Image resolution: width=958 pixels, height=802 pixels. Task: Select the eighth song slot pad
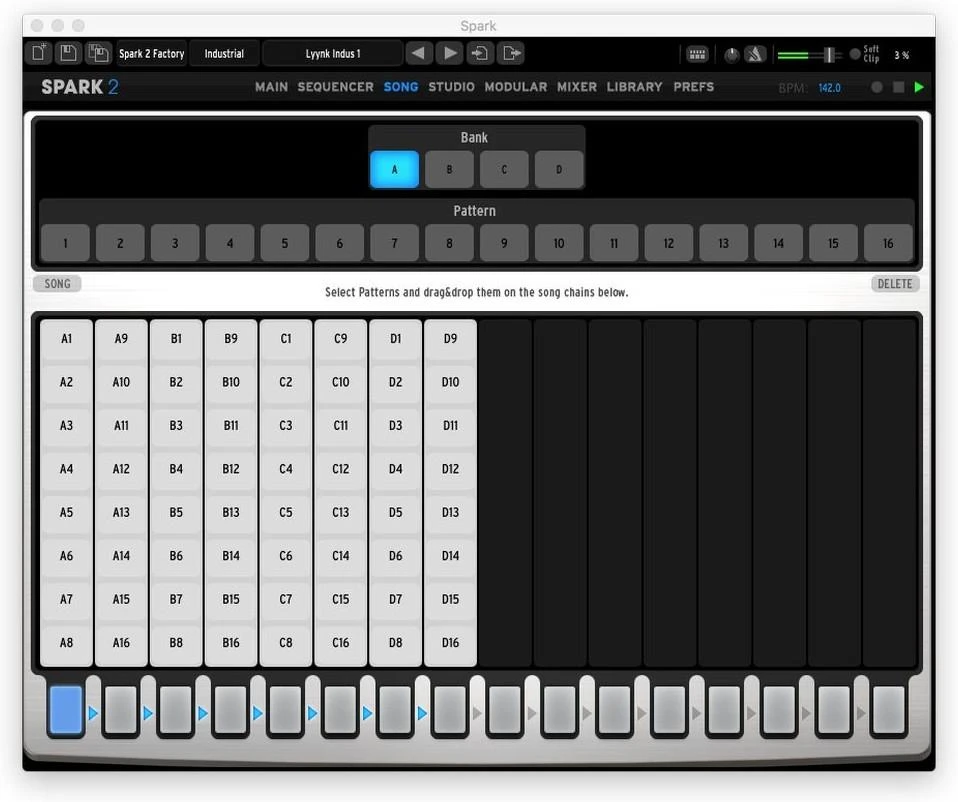point(450,709)
